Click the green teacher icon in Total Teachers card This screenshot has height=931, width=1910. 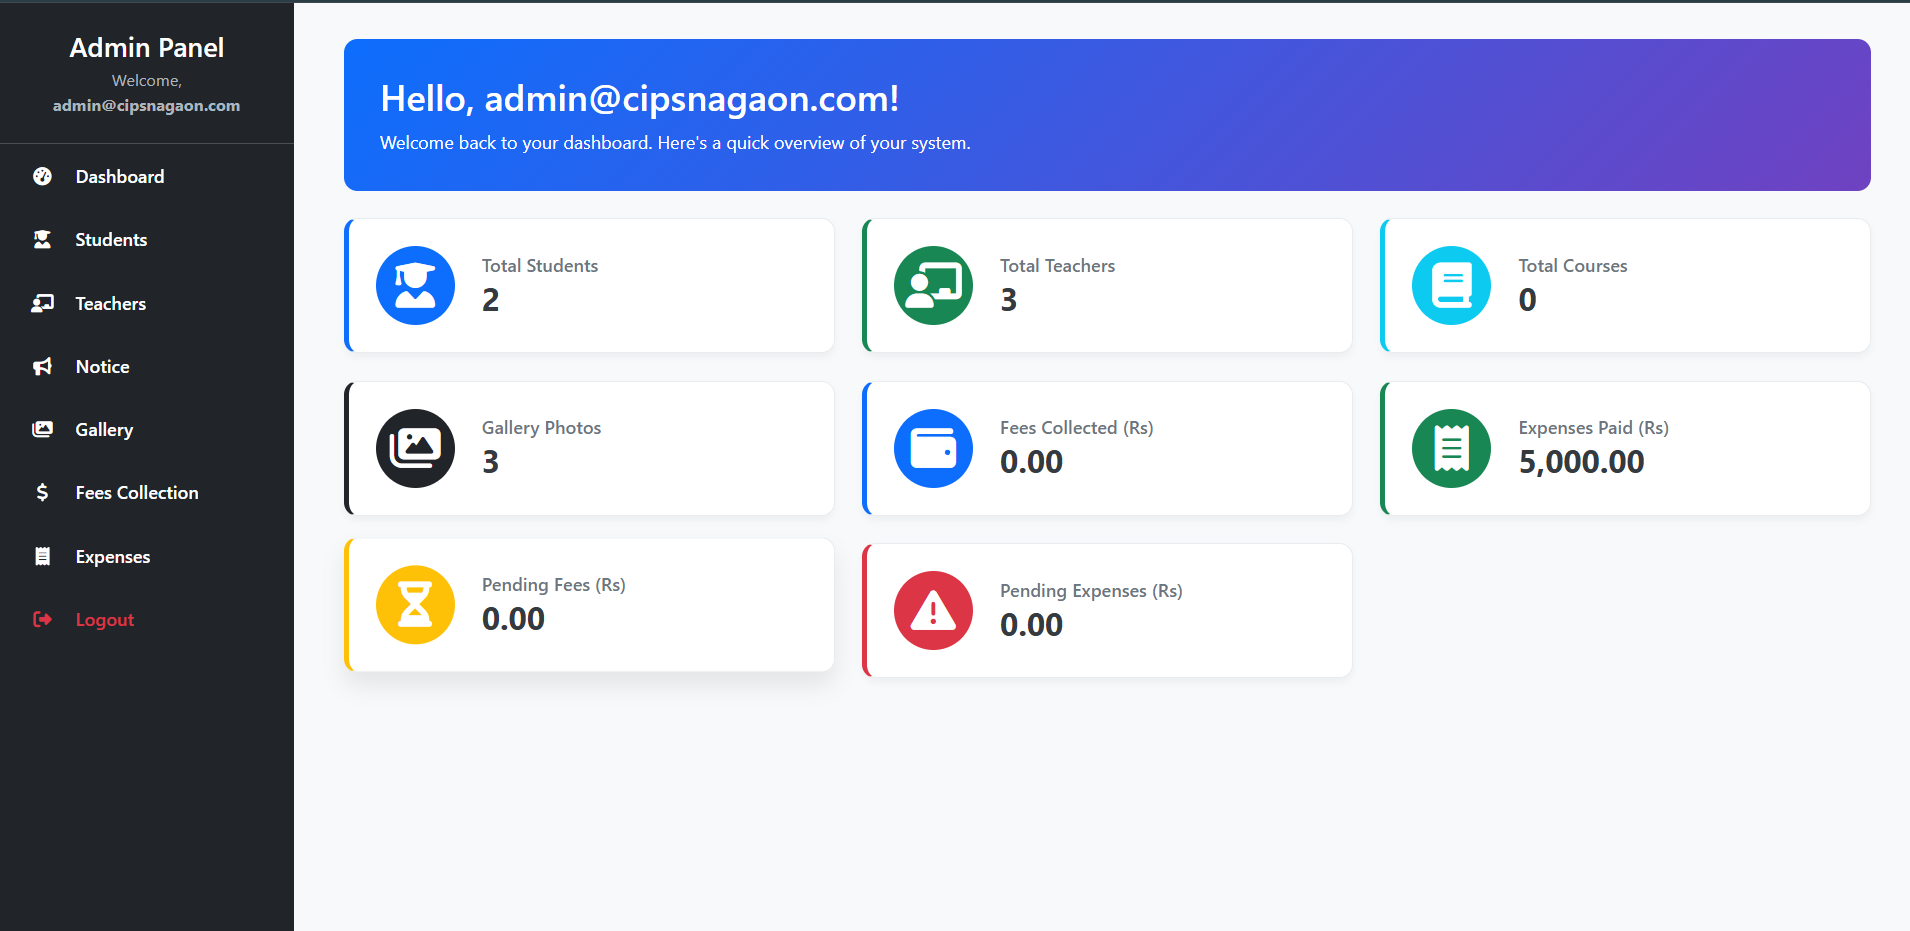pos(933,286)
